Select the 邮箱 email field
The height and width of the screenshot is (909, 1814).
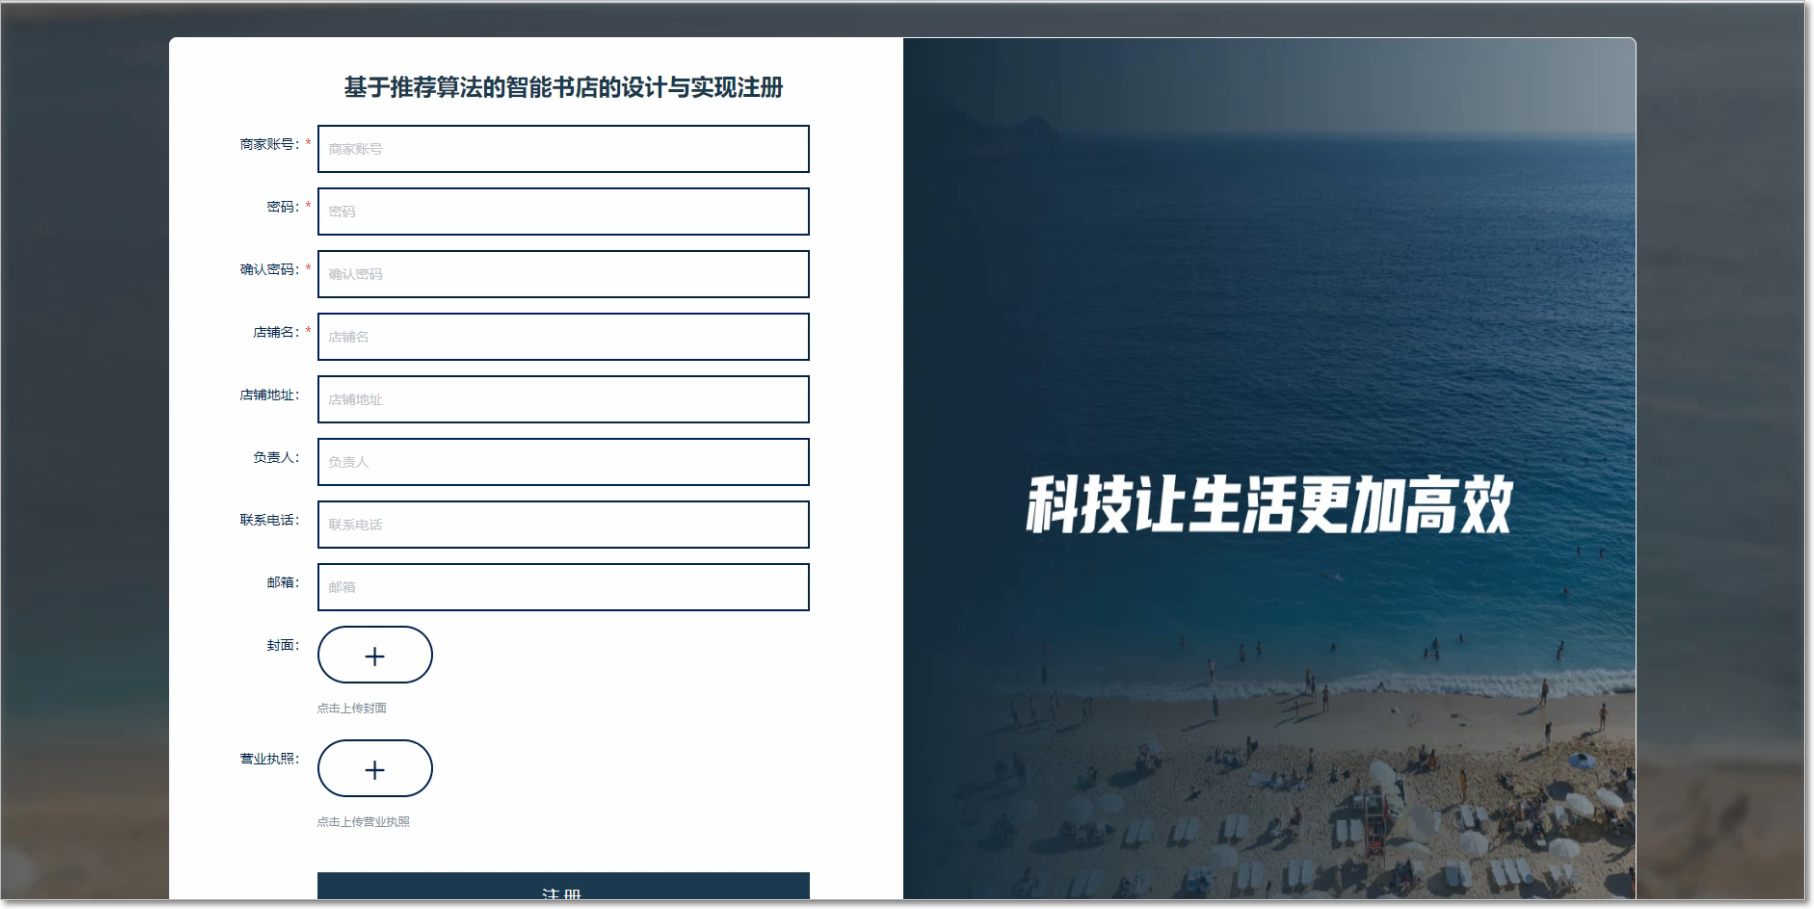point(563,587)
